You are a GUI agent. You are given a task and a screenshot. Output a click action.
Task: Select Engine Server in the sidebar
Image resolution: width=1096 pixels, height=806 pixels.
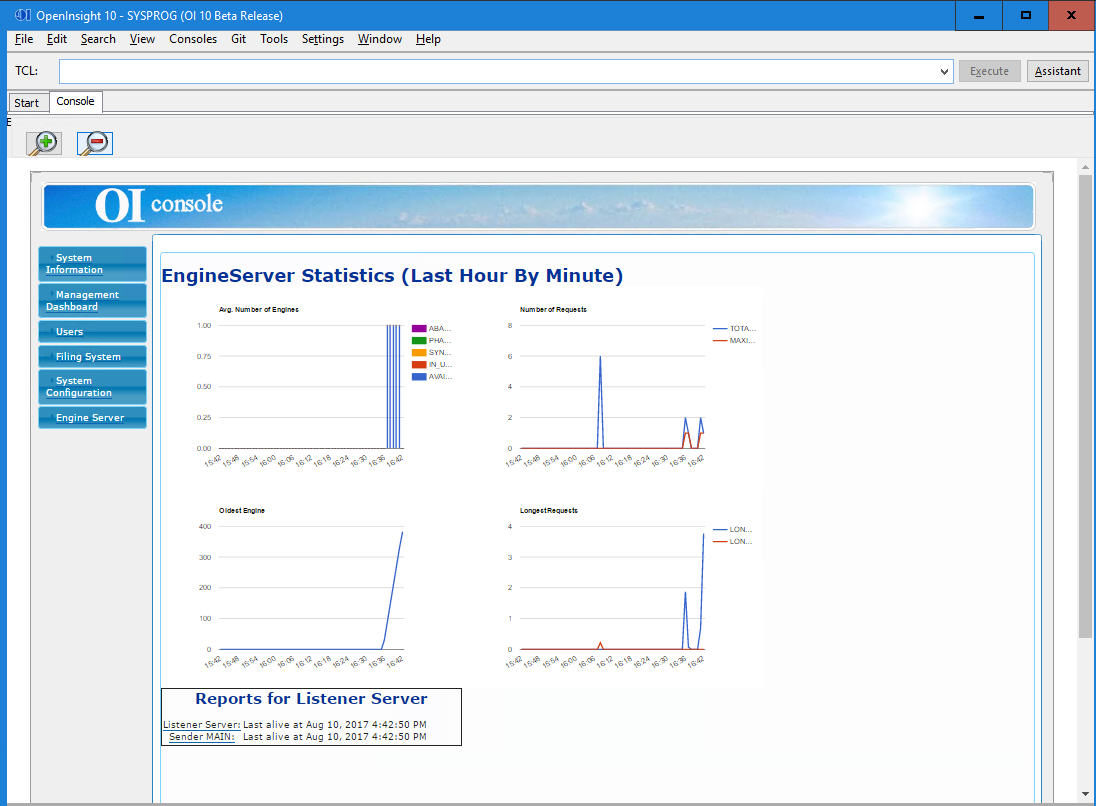(92, 417)
